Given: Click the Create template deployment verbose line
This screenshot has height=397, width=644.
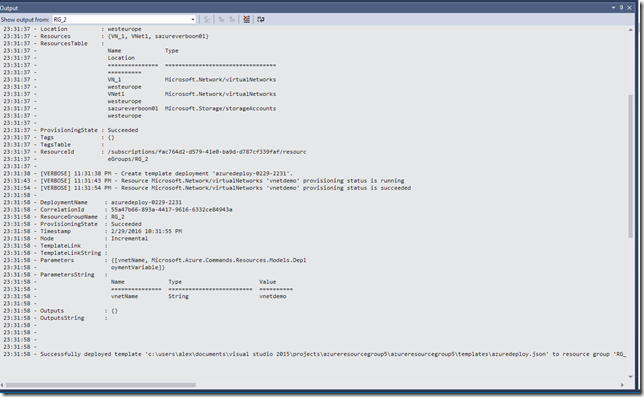Looking at the screenshot, I should pyautogui.click(x=166, y=174).
